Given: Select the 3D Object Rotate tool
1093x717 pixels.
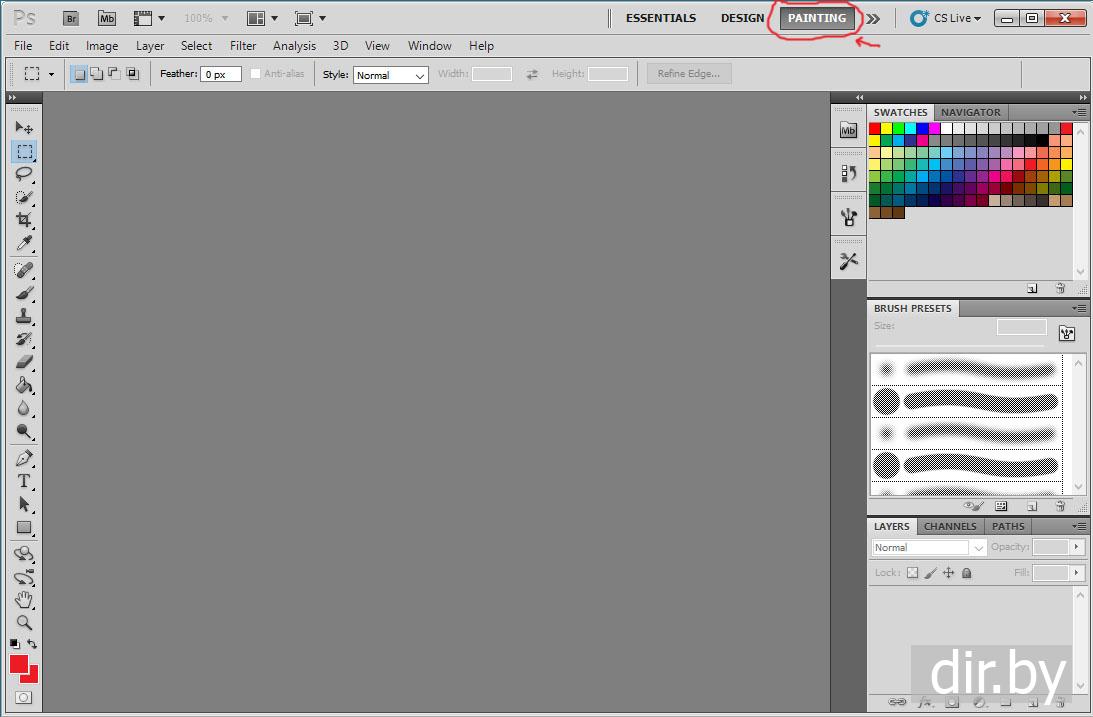Looking at the screenshot, I should tap(24, 554).
